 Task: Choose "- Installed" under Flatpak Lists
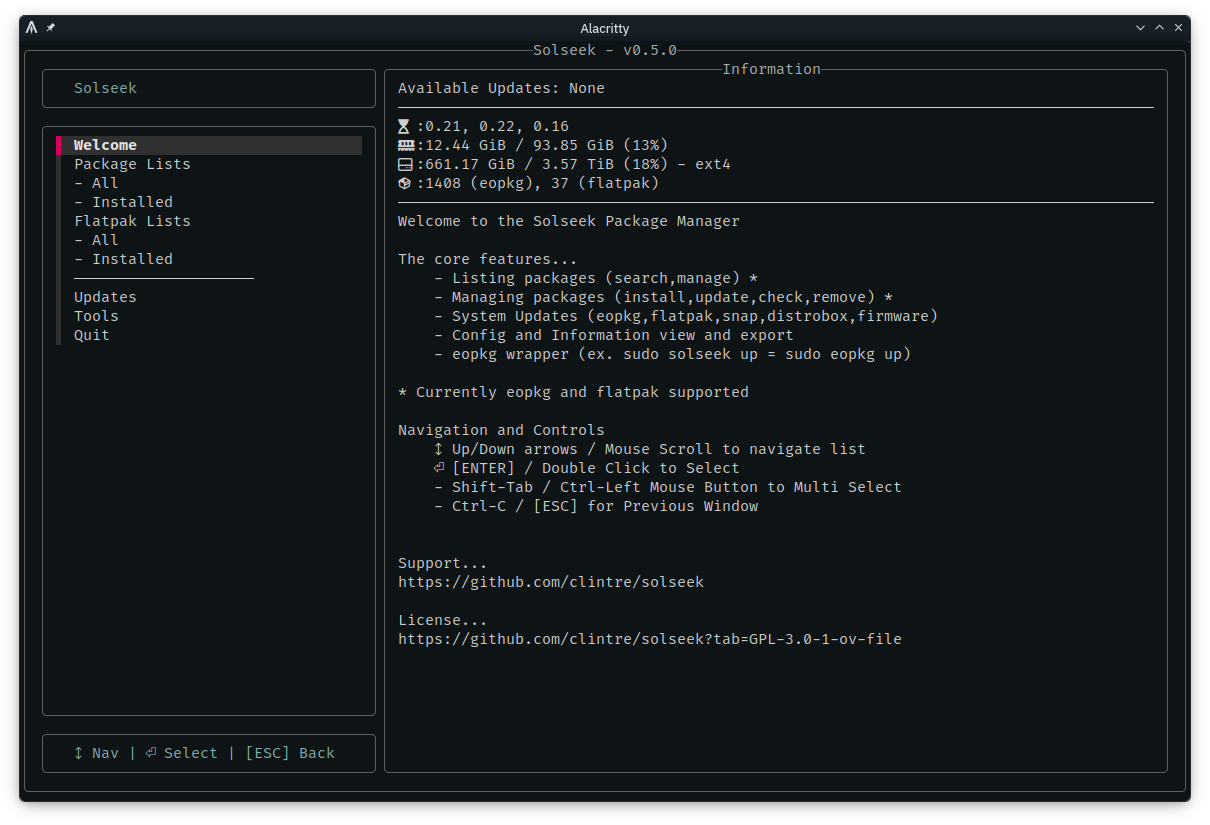tap(123, 259)
